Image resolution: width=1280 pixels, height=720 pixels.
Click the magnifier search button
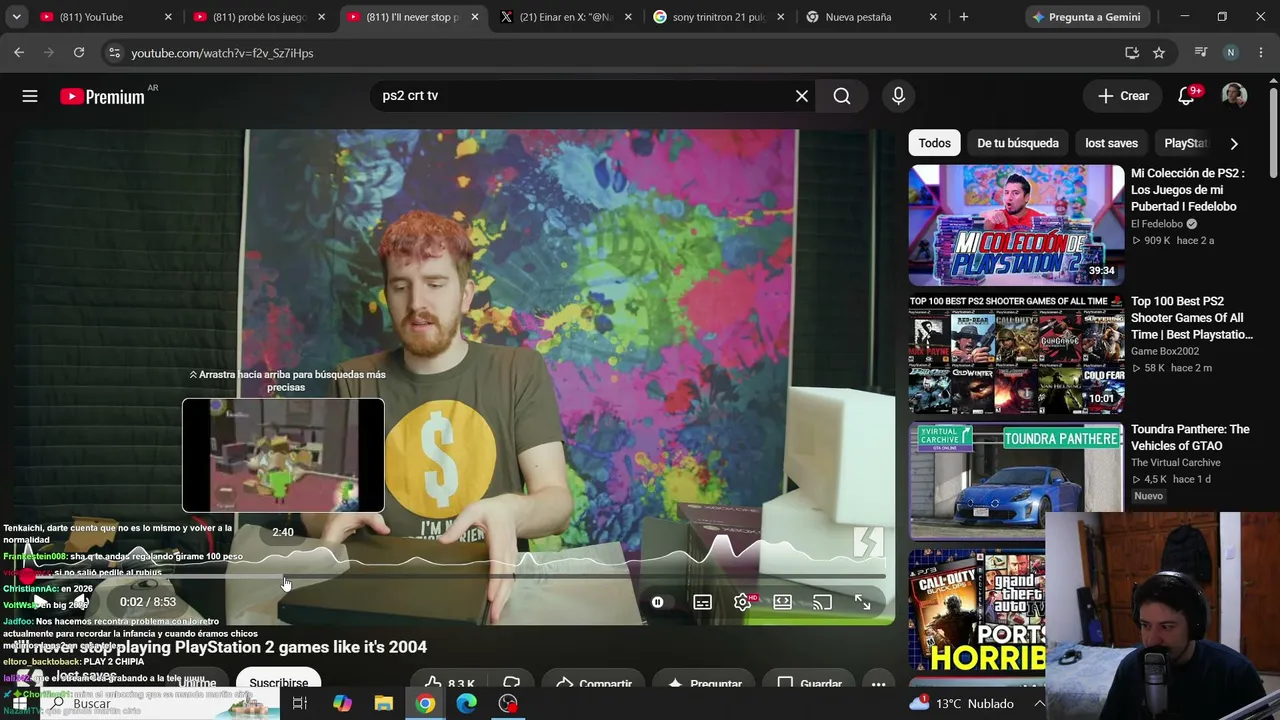point(842,96)
